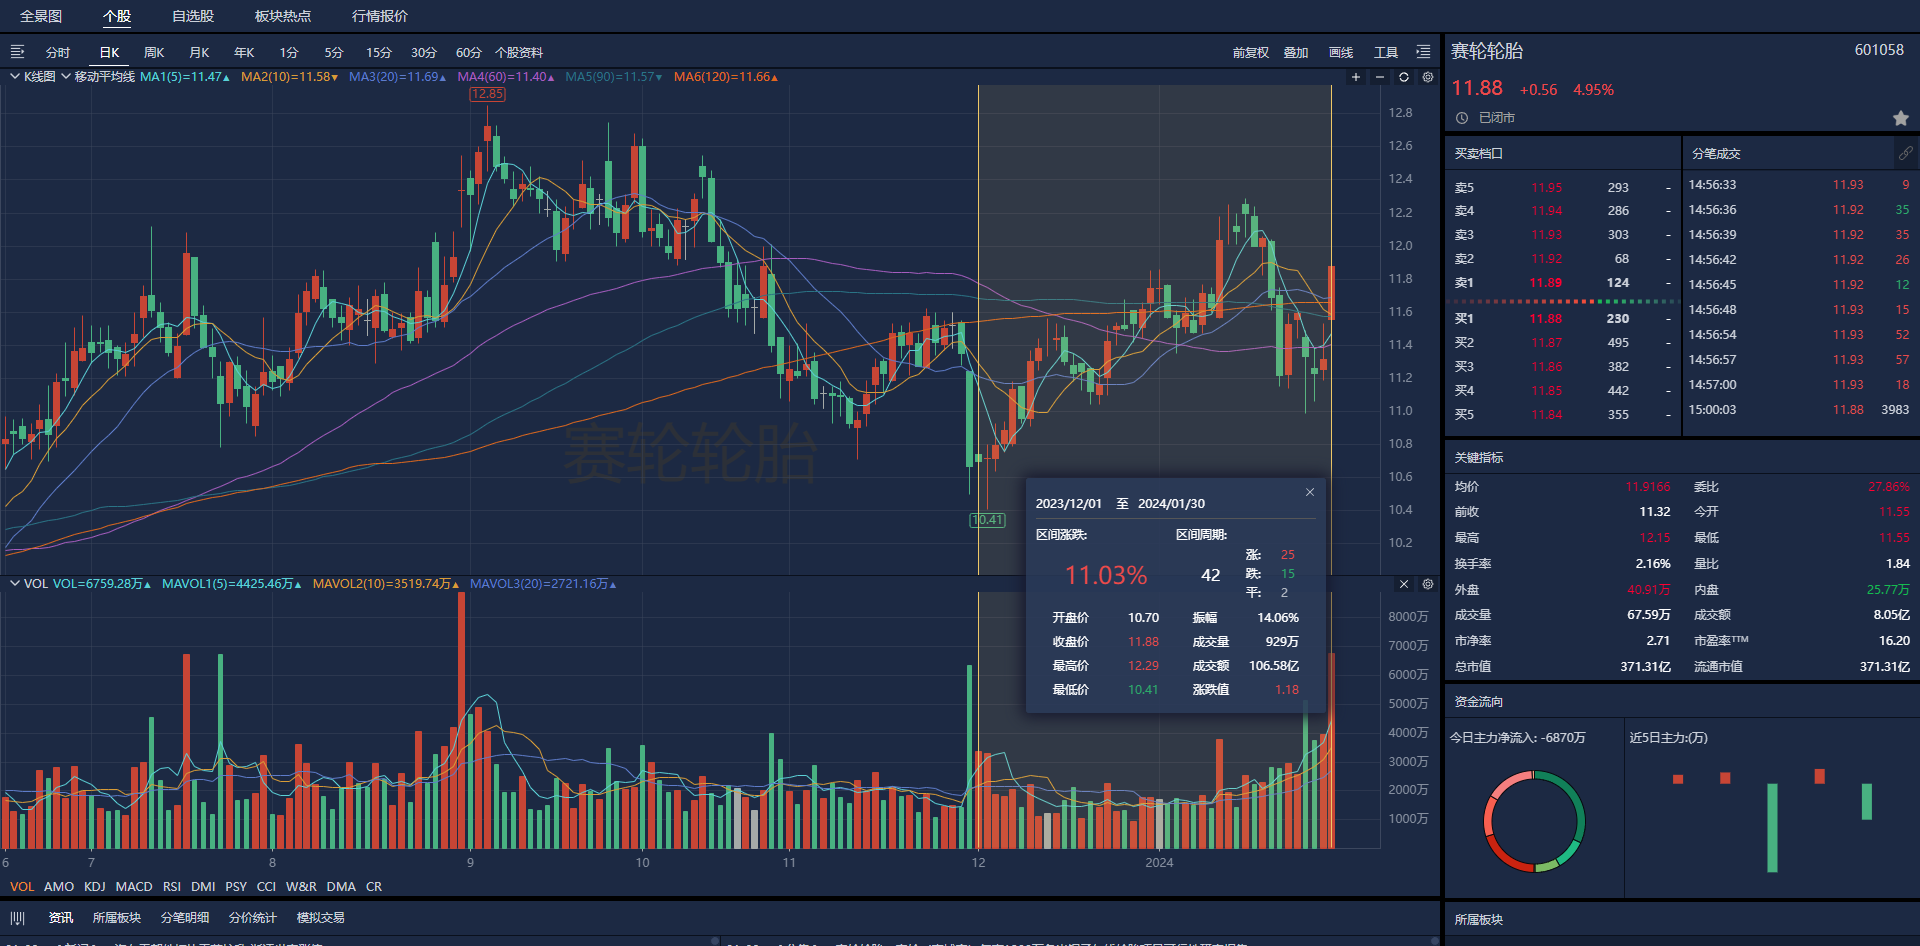1920x946 pixels.
Task: Zoom in K-line chart with plus icon
Action: pos(1356,77)
